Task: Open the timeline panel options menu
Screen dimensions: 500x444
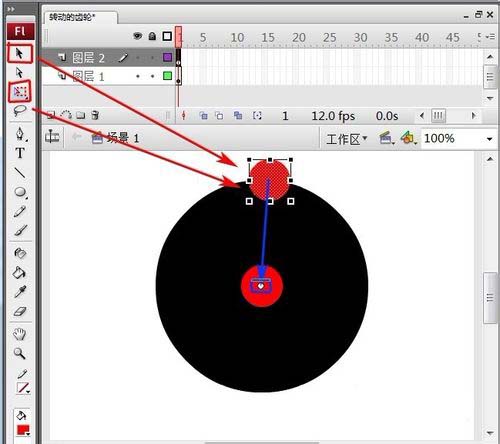Action: (x=490, y=36)
